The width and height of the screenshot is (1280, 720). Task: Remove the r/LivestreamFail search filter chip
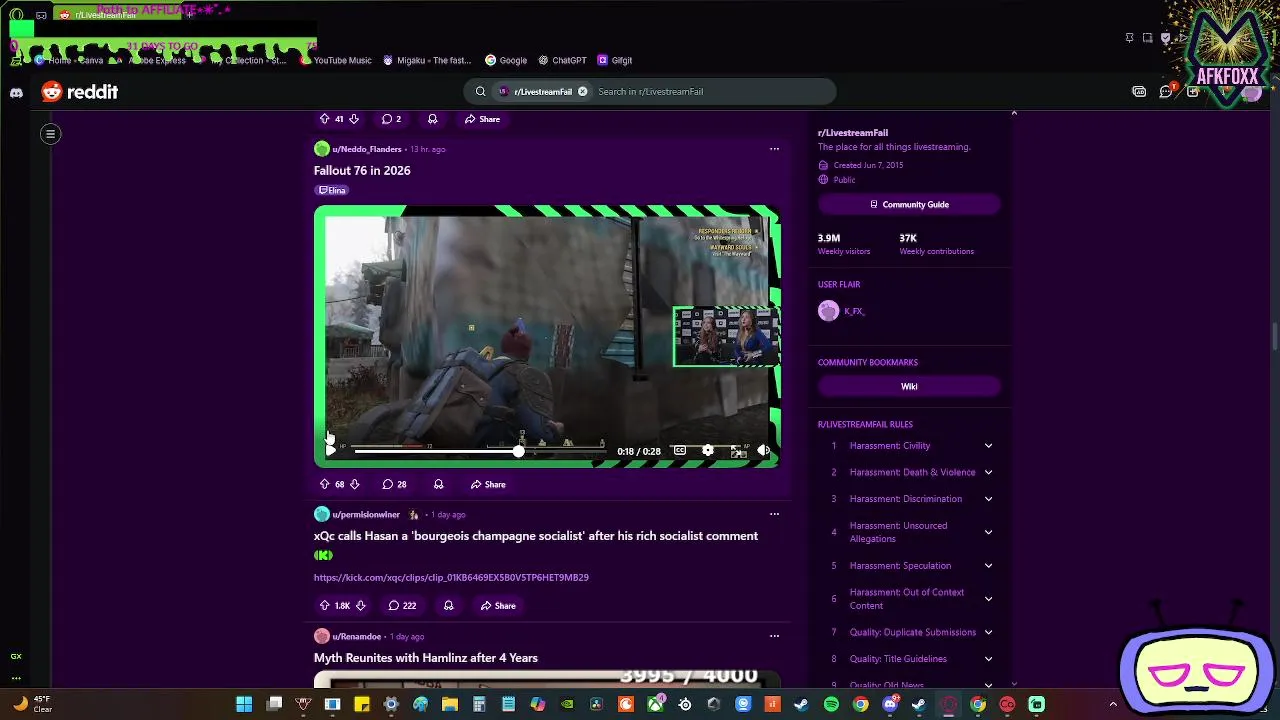click(x=582, y=91)
